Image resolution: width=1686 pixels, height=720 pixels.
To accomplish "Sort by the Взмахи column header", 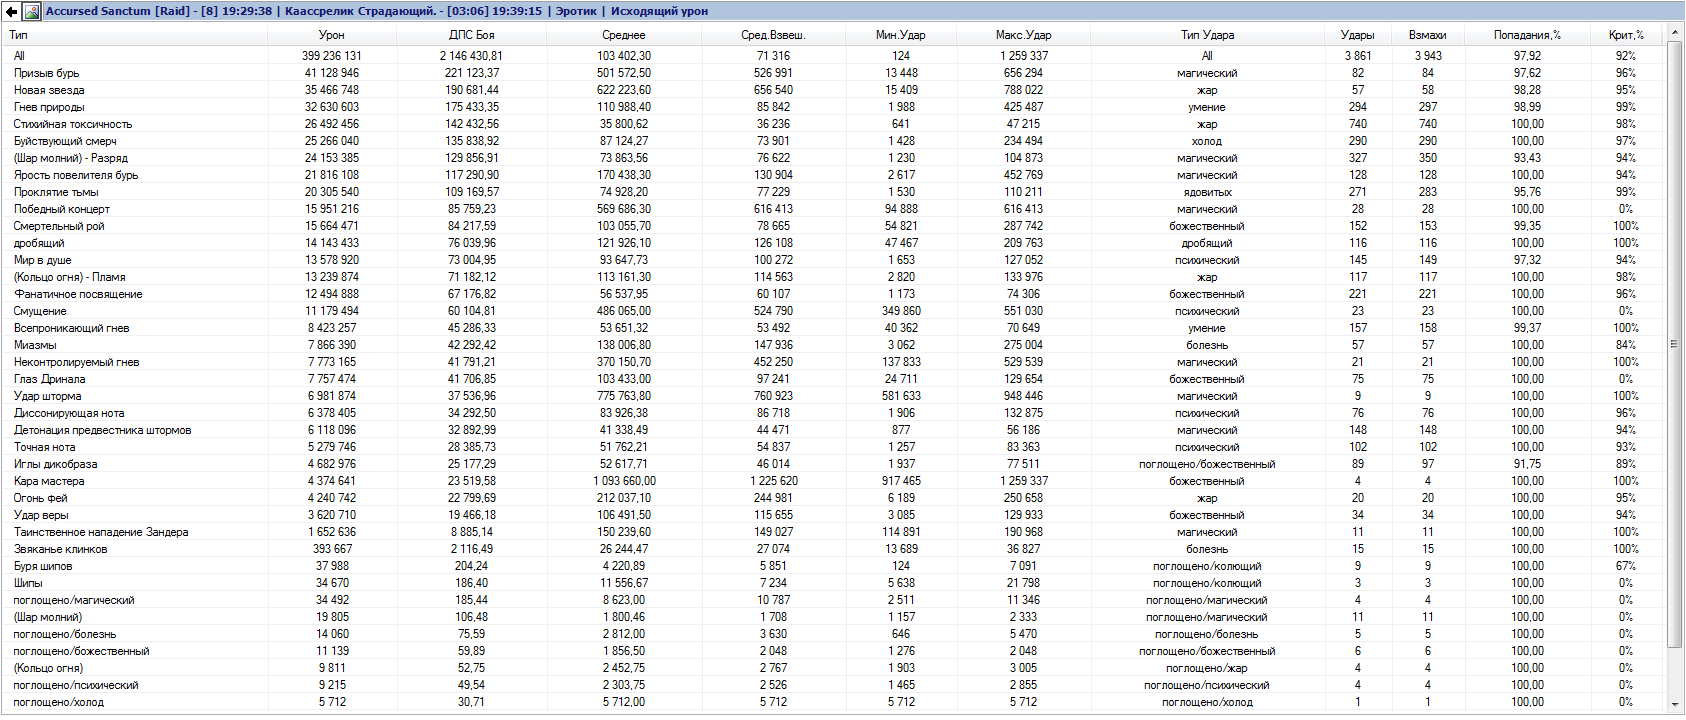I will click(x=1427, y=35).
